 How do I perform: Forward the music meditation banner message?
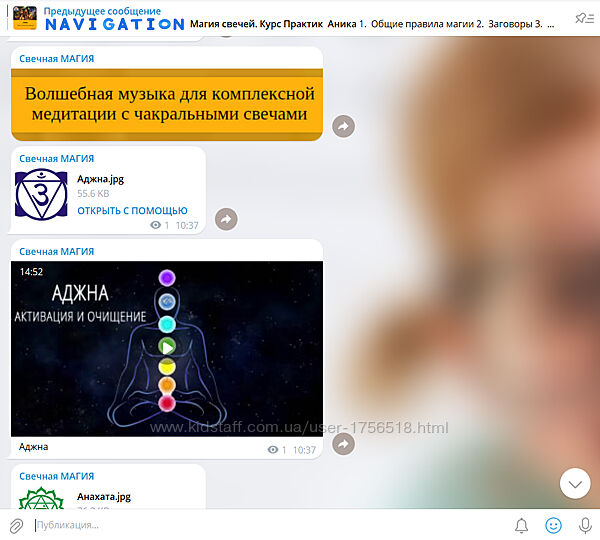tap(343, 126)
